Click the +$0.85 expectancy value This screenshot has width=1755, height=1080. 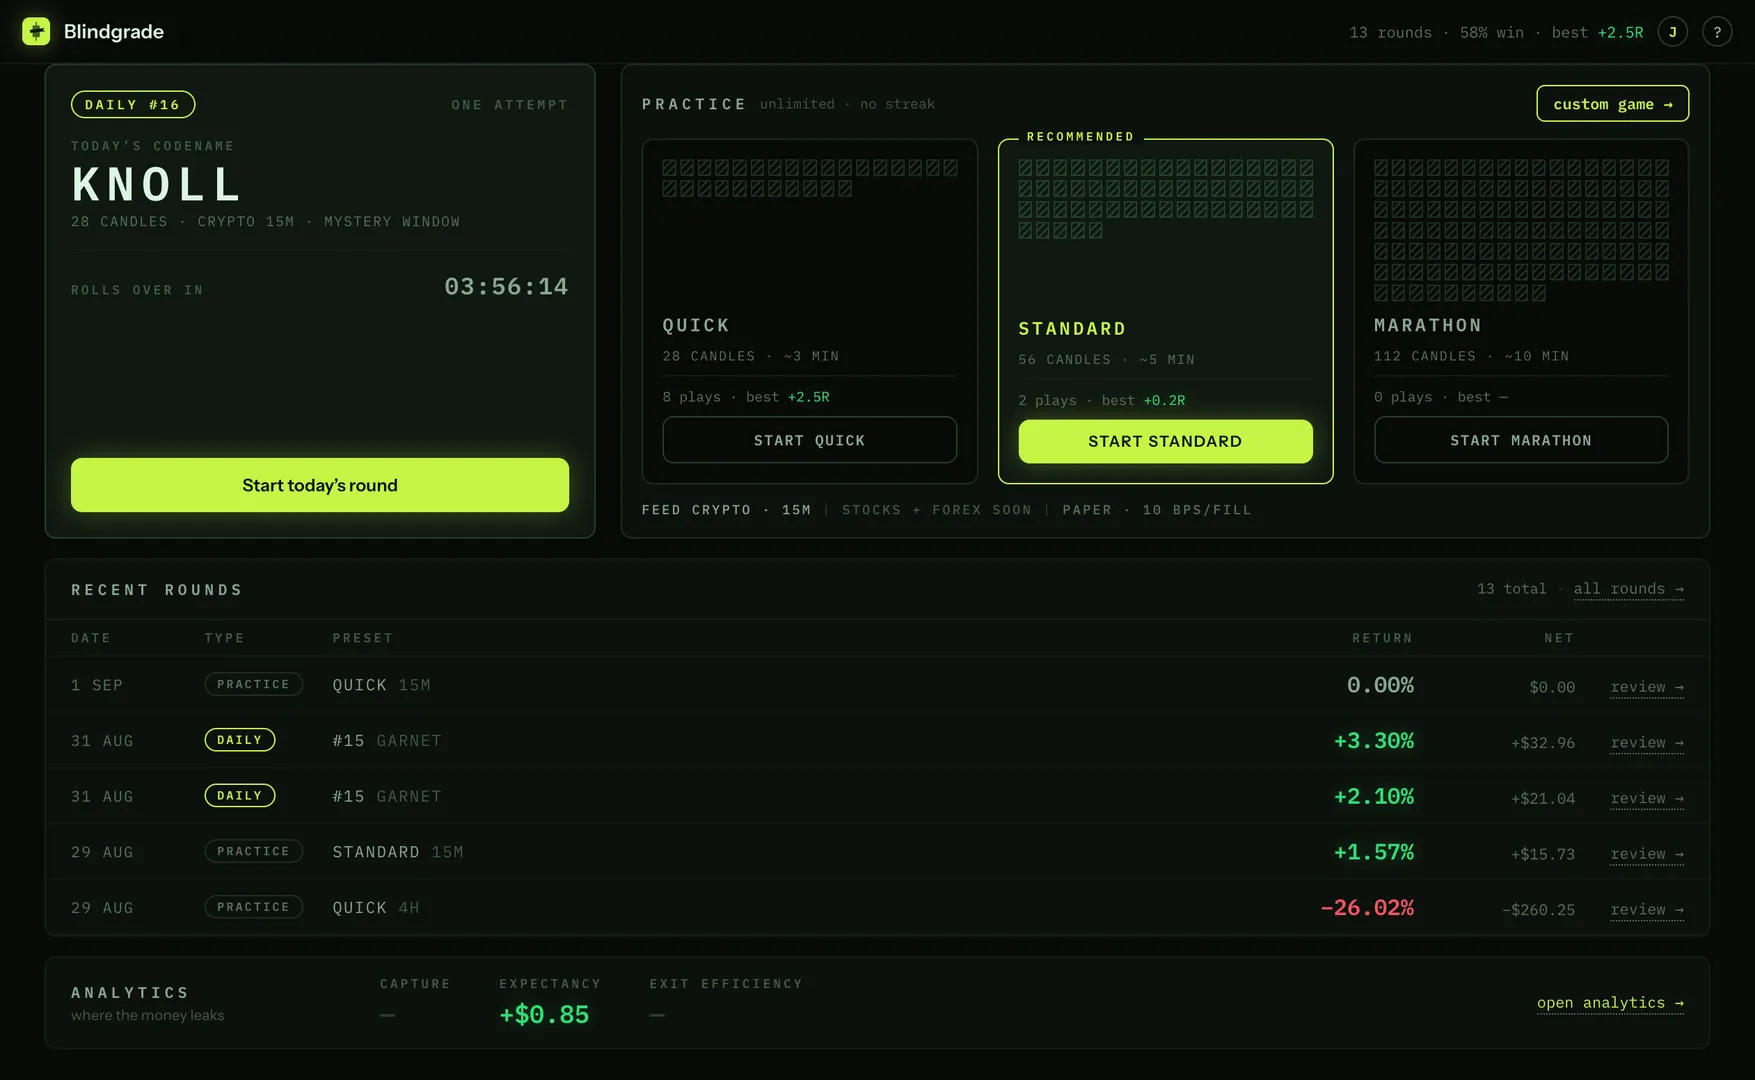pyautogui.click(x=544, y=1015)
